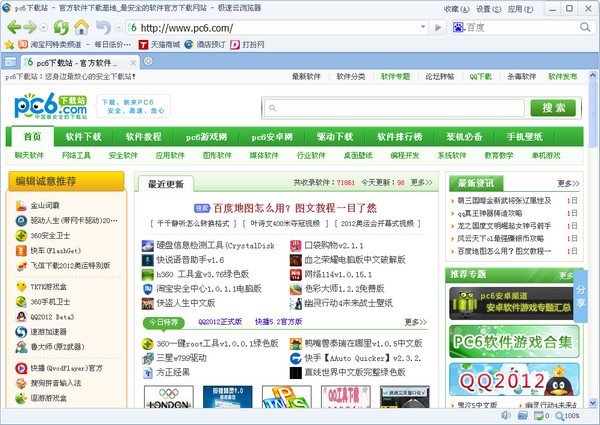Click the green refresh icon
Screen dimensions: 600x425
(61, 28)
